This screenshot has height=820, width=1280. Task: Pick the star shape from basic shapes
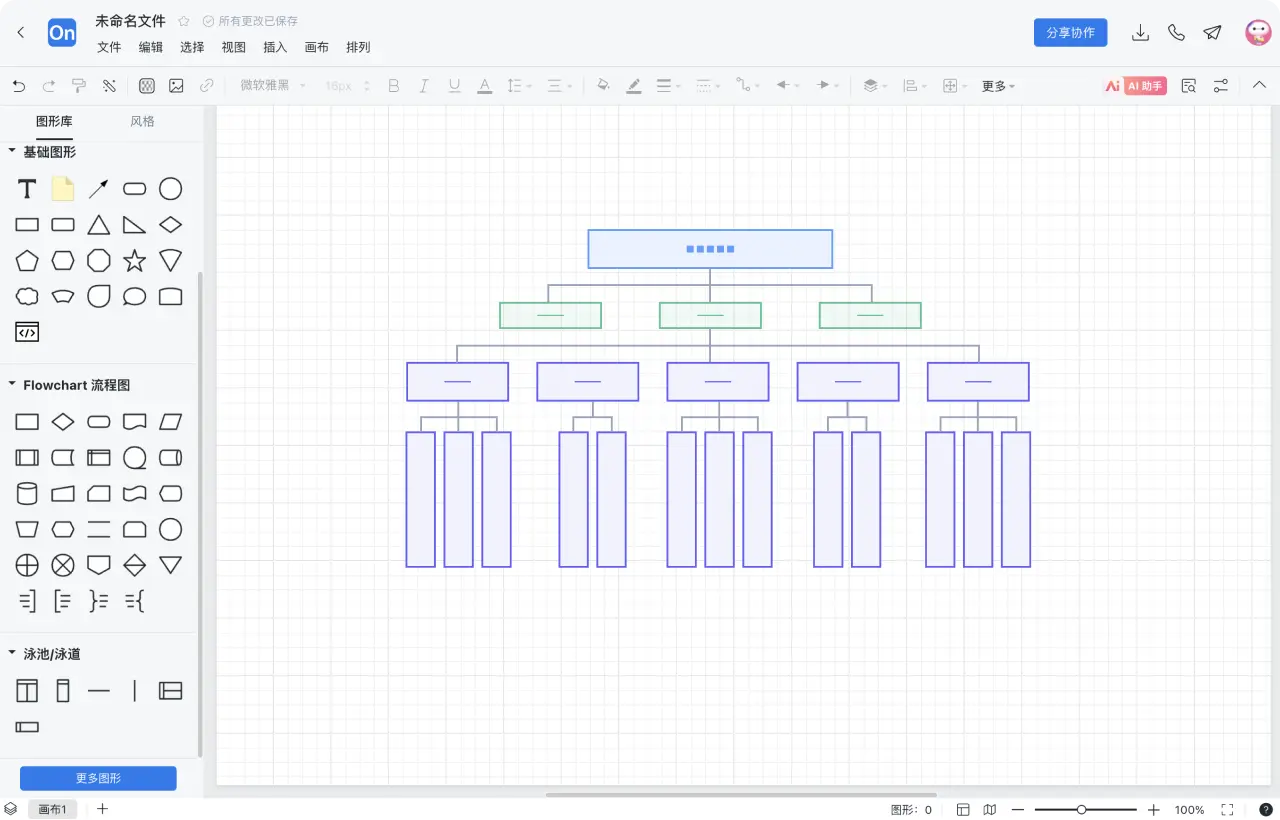coord(135,261)
